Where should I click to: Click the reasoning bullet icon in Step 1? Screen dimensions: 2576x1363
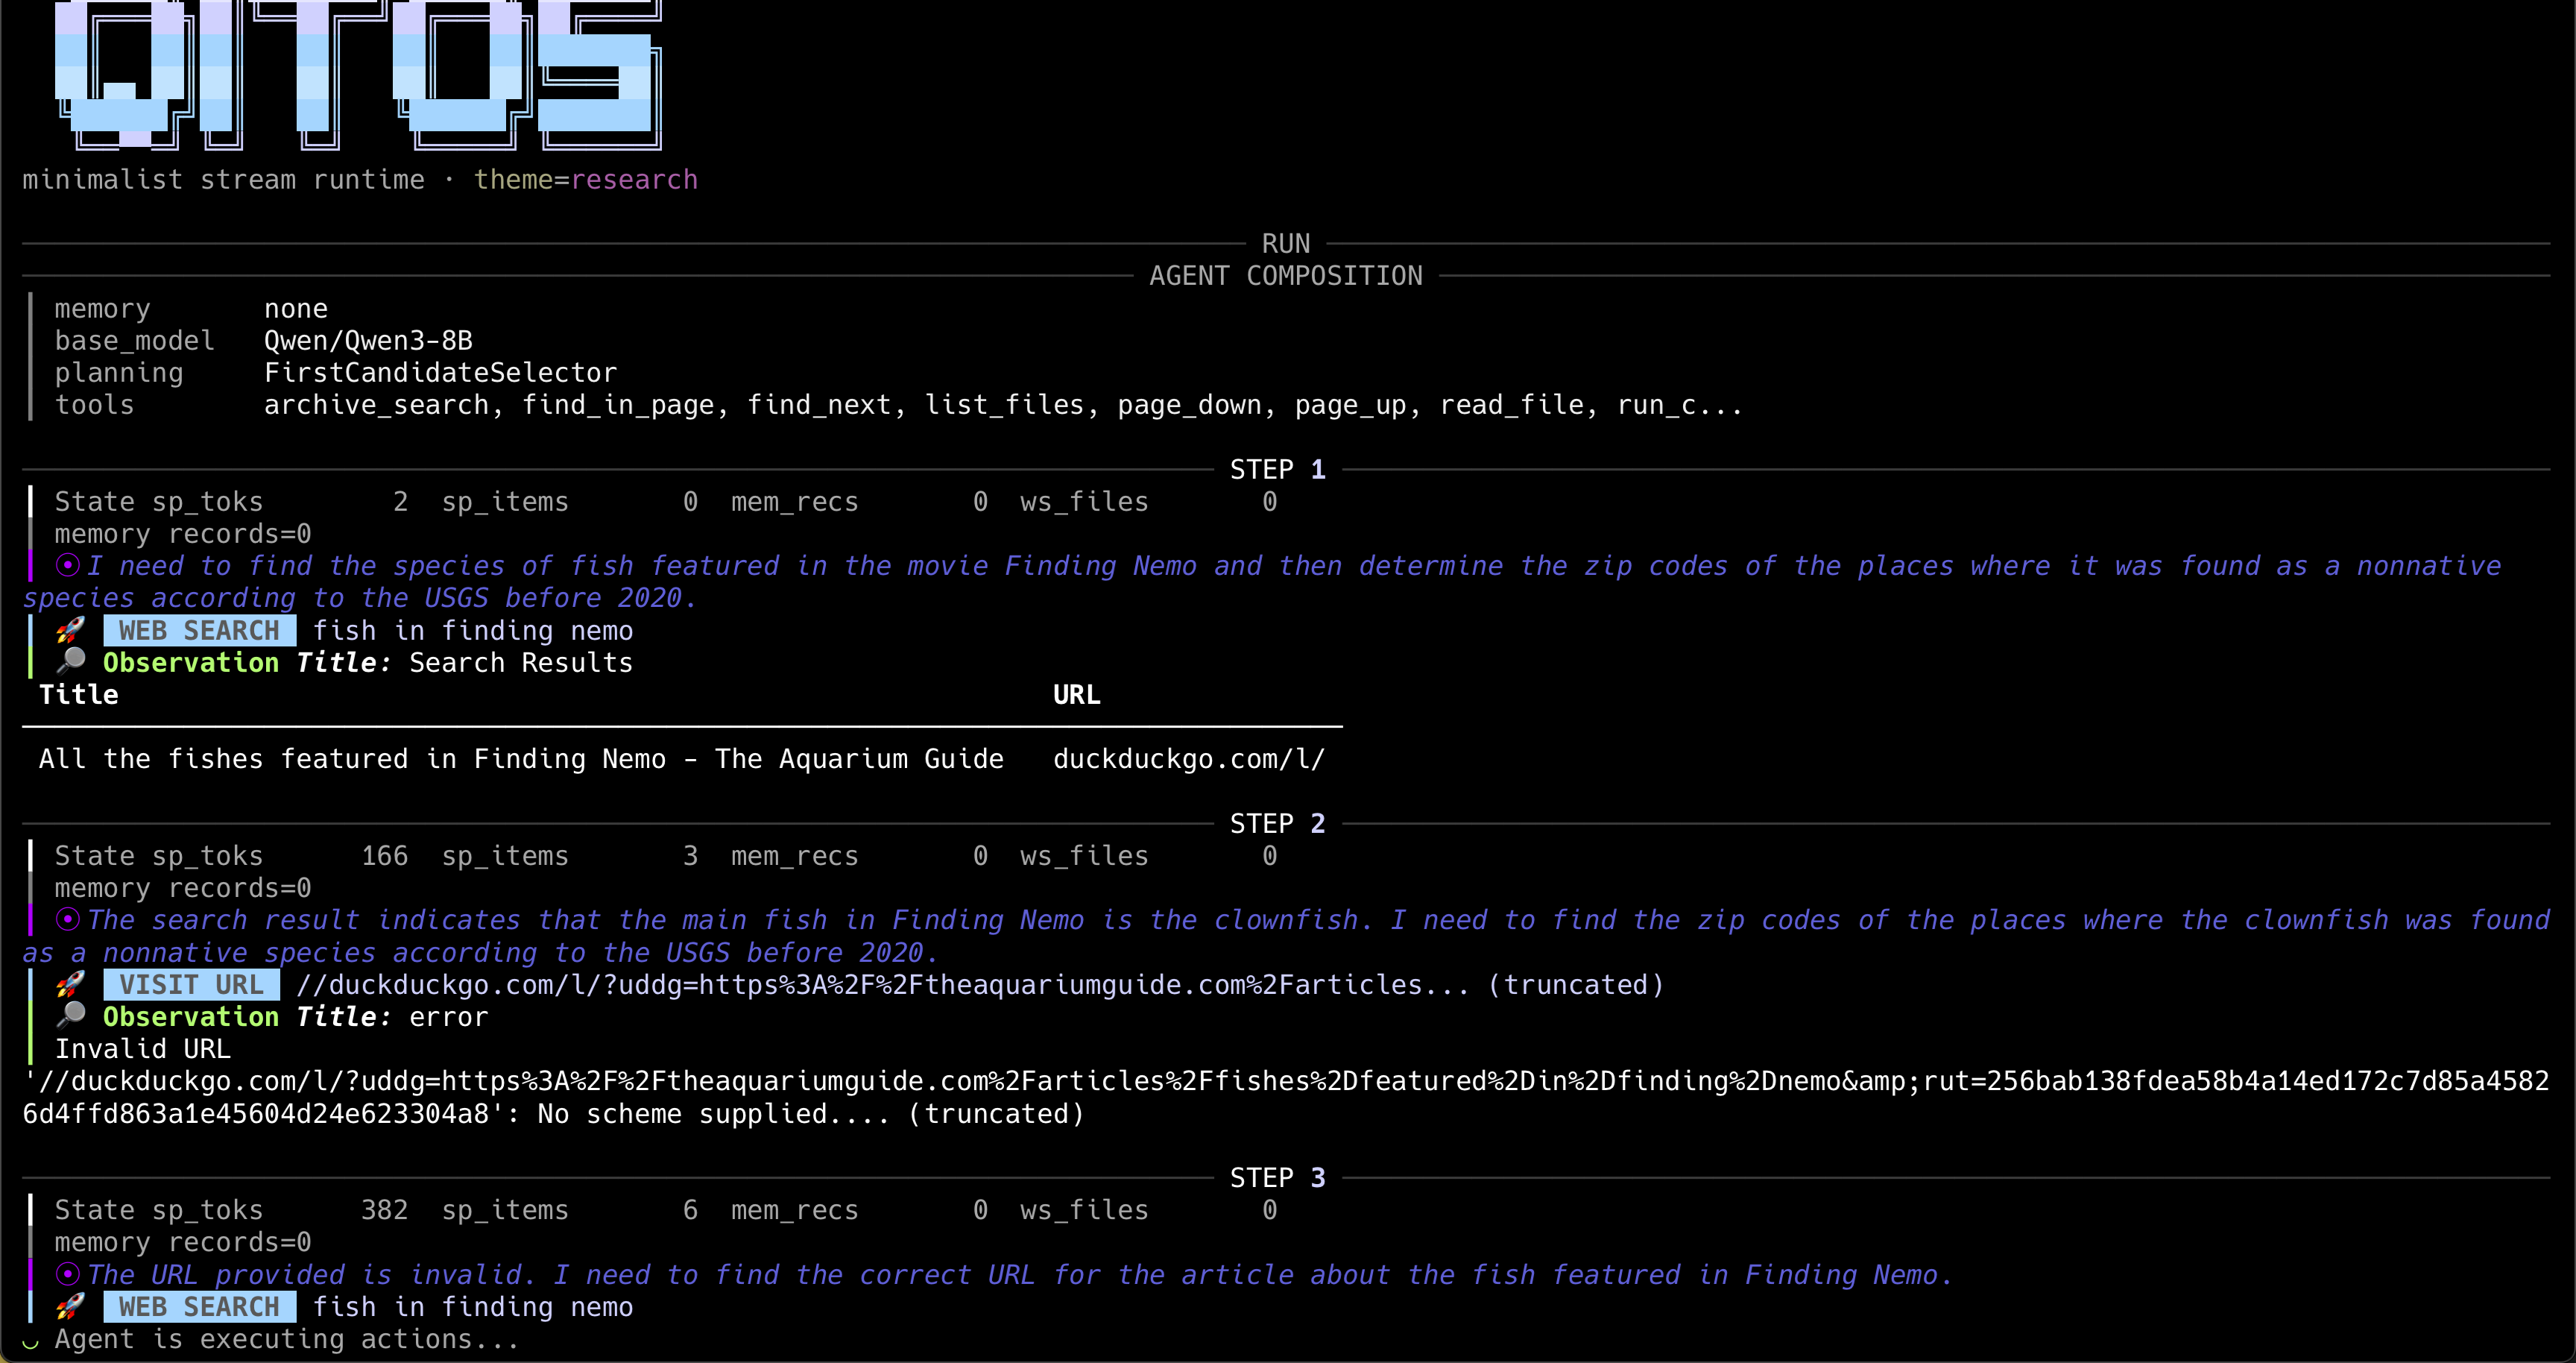67,565
